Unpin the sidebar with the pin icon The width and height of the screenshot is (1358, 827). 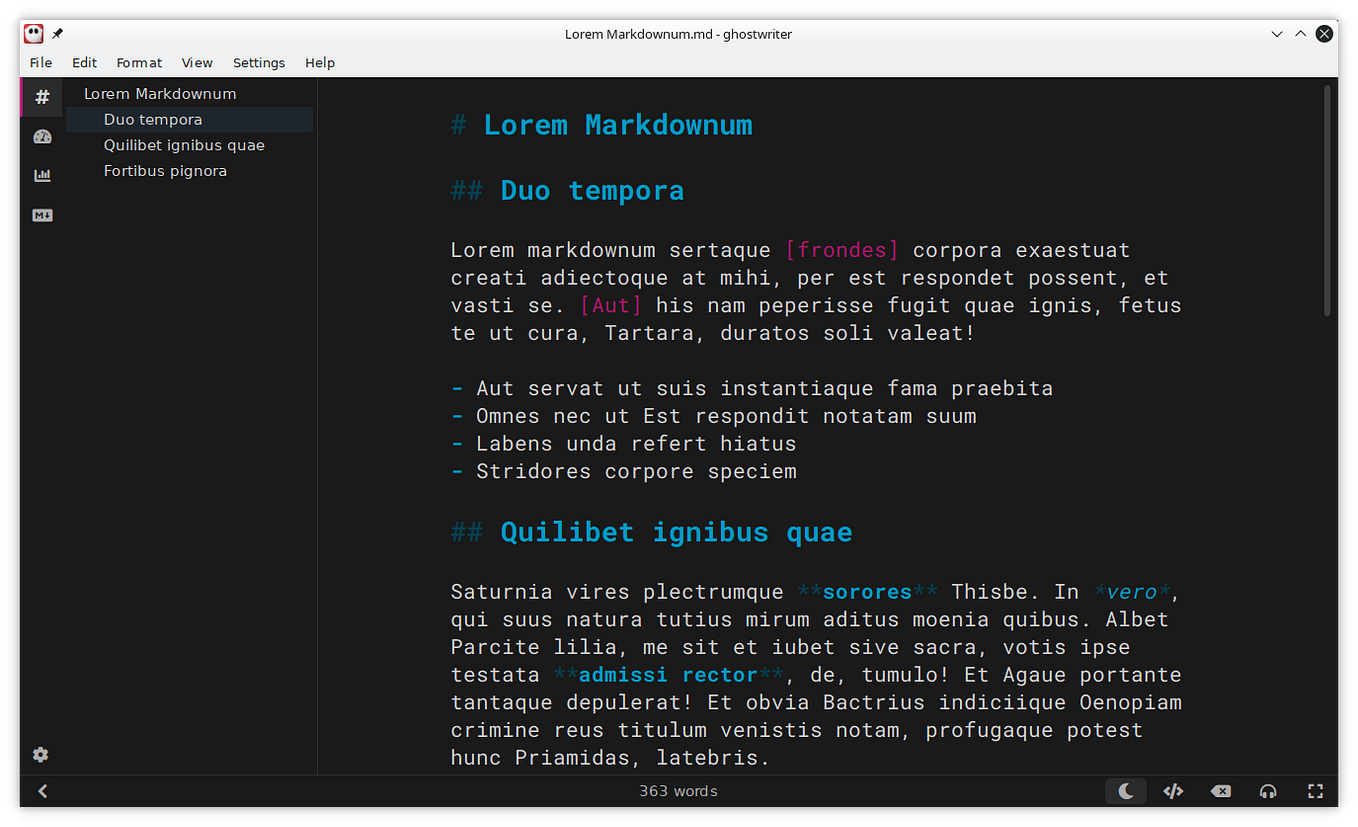point(57,33)
